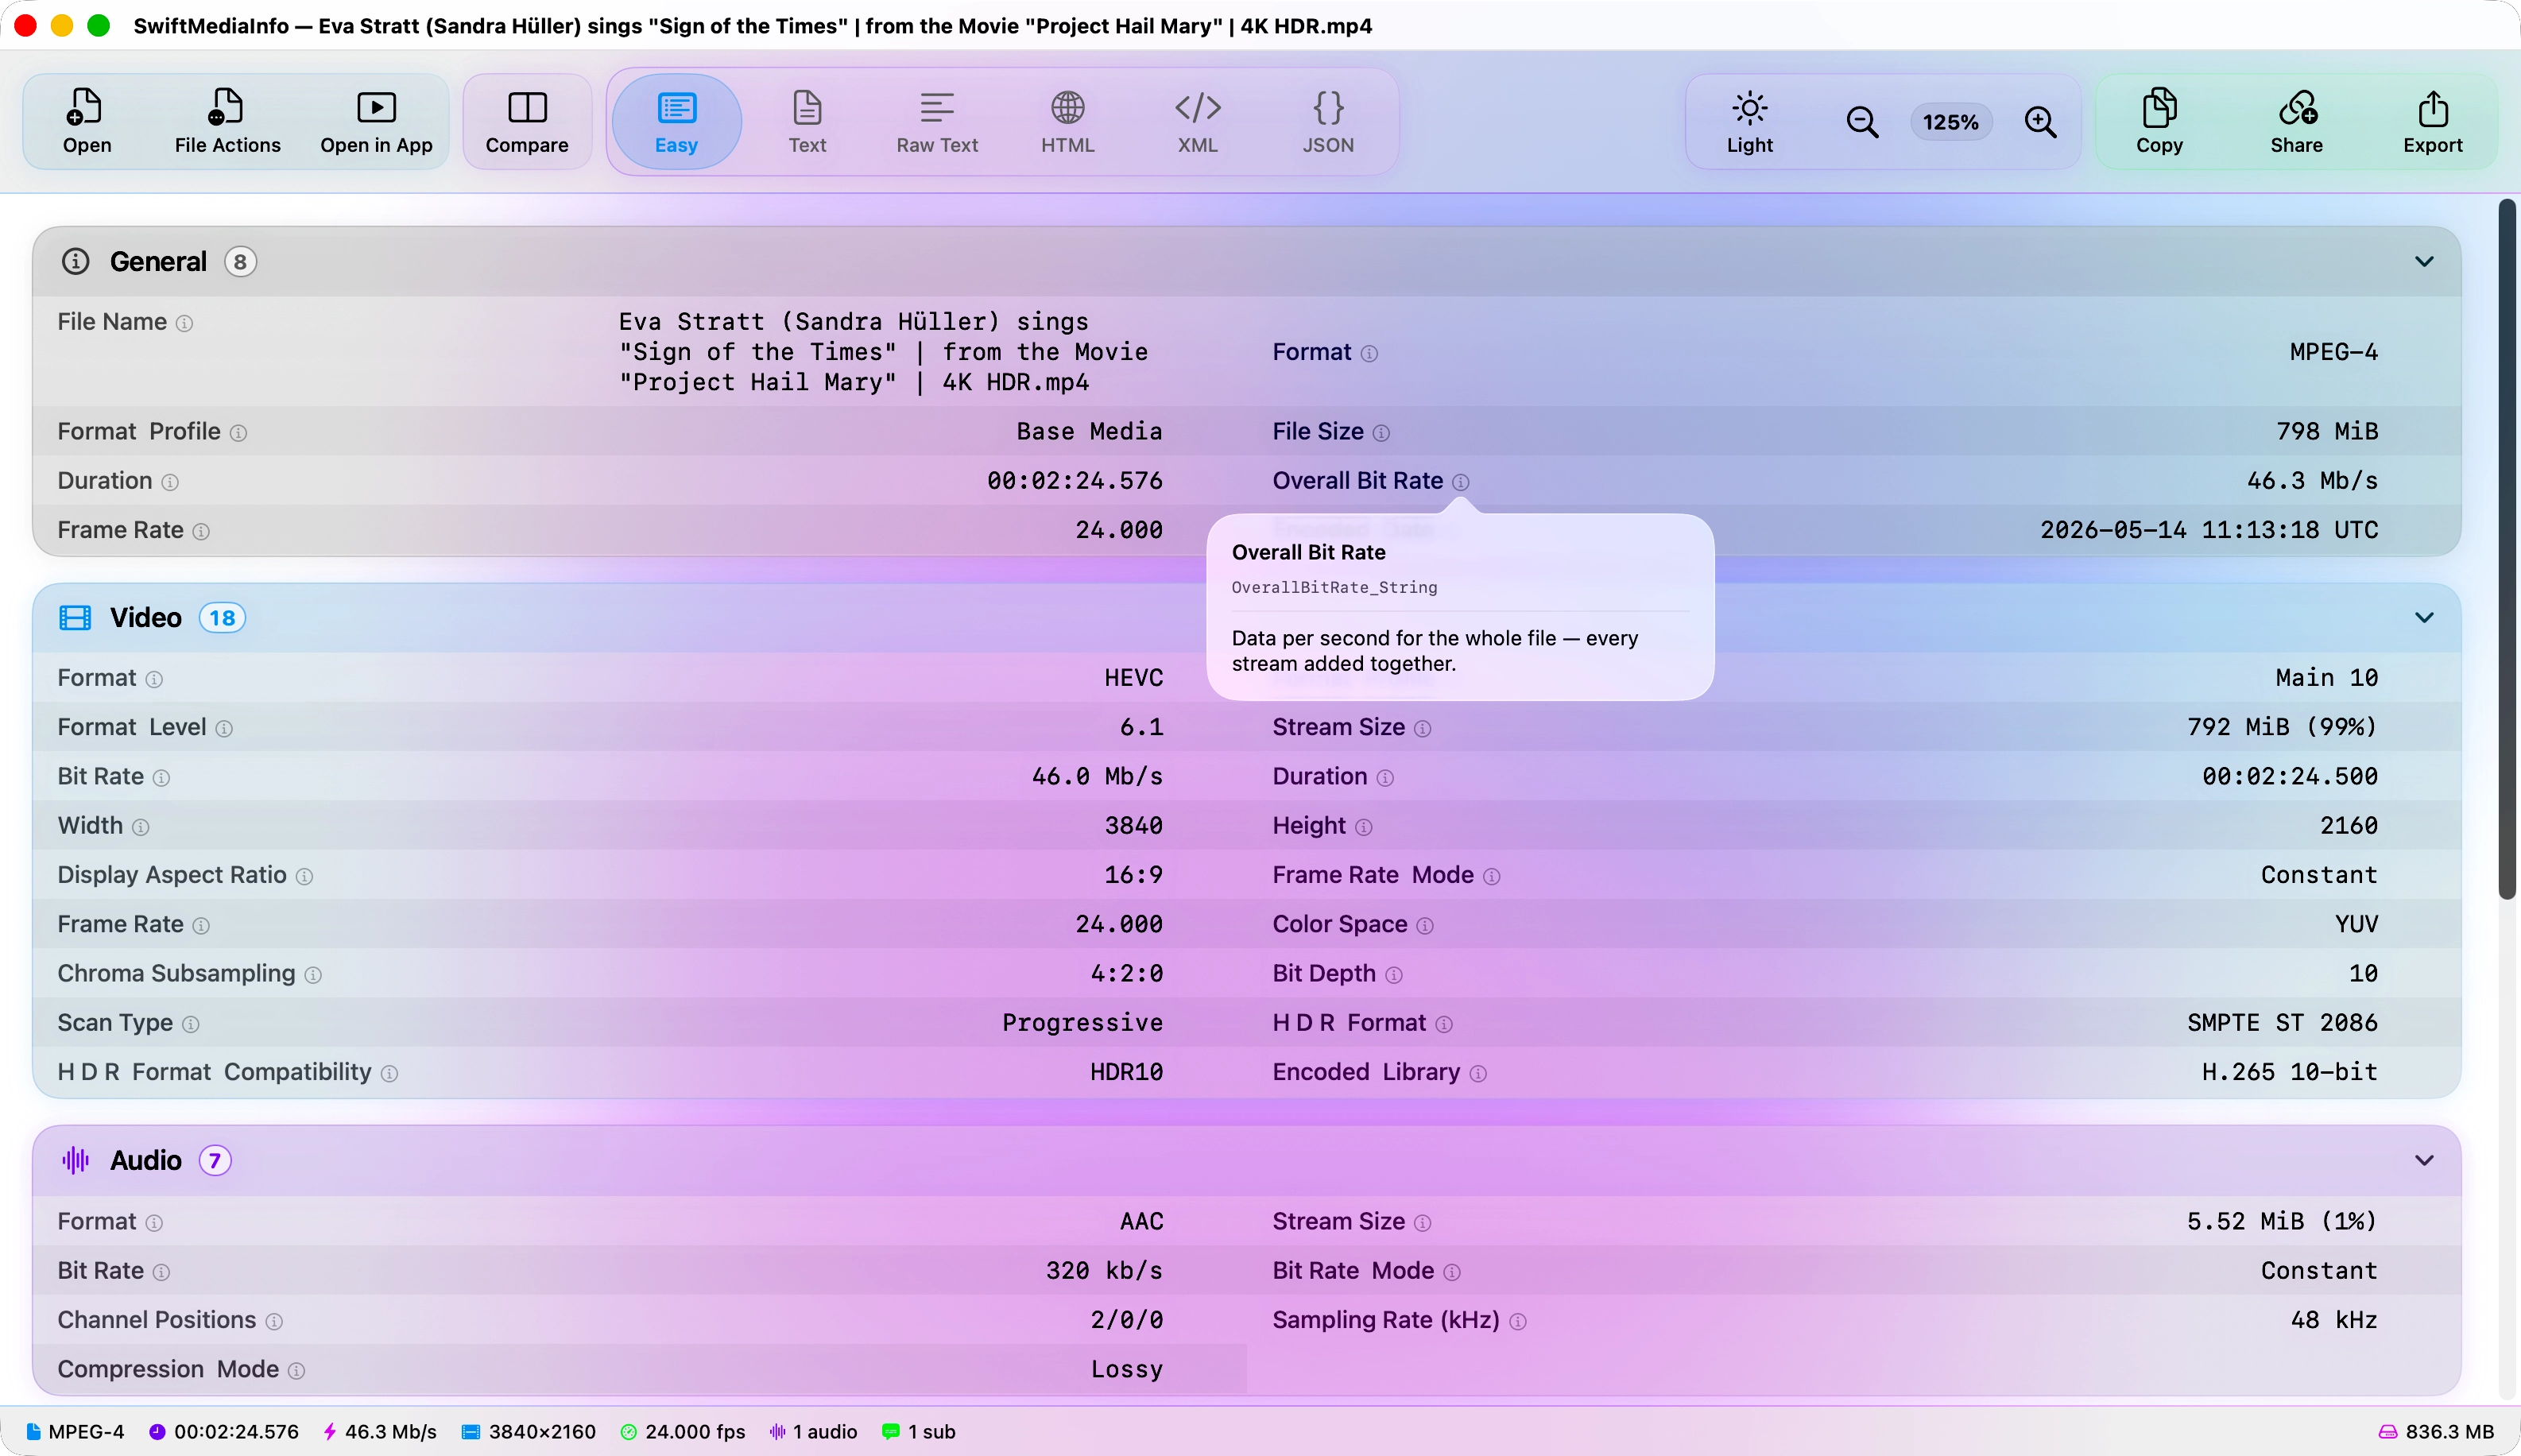
Task: Switch to the Text view tab
Action: (x=807, y=121)
